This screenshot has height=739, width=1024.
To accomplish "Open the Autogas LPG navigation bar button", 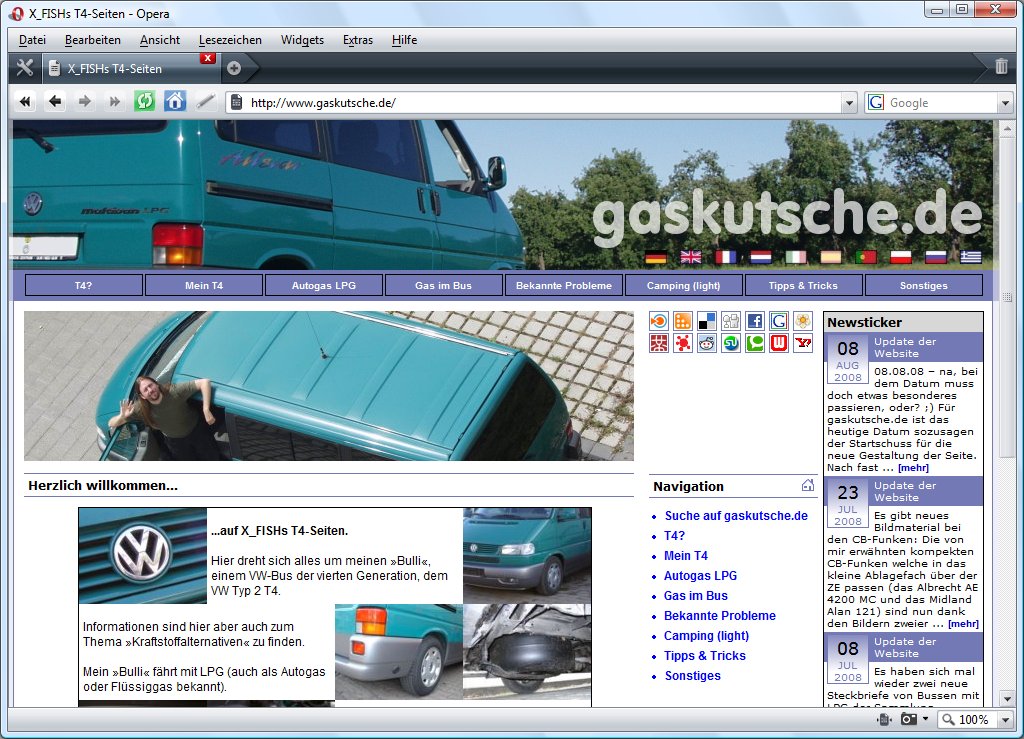I will pyautogui.click(x=324, y=285).
